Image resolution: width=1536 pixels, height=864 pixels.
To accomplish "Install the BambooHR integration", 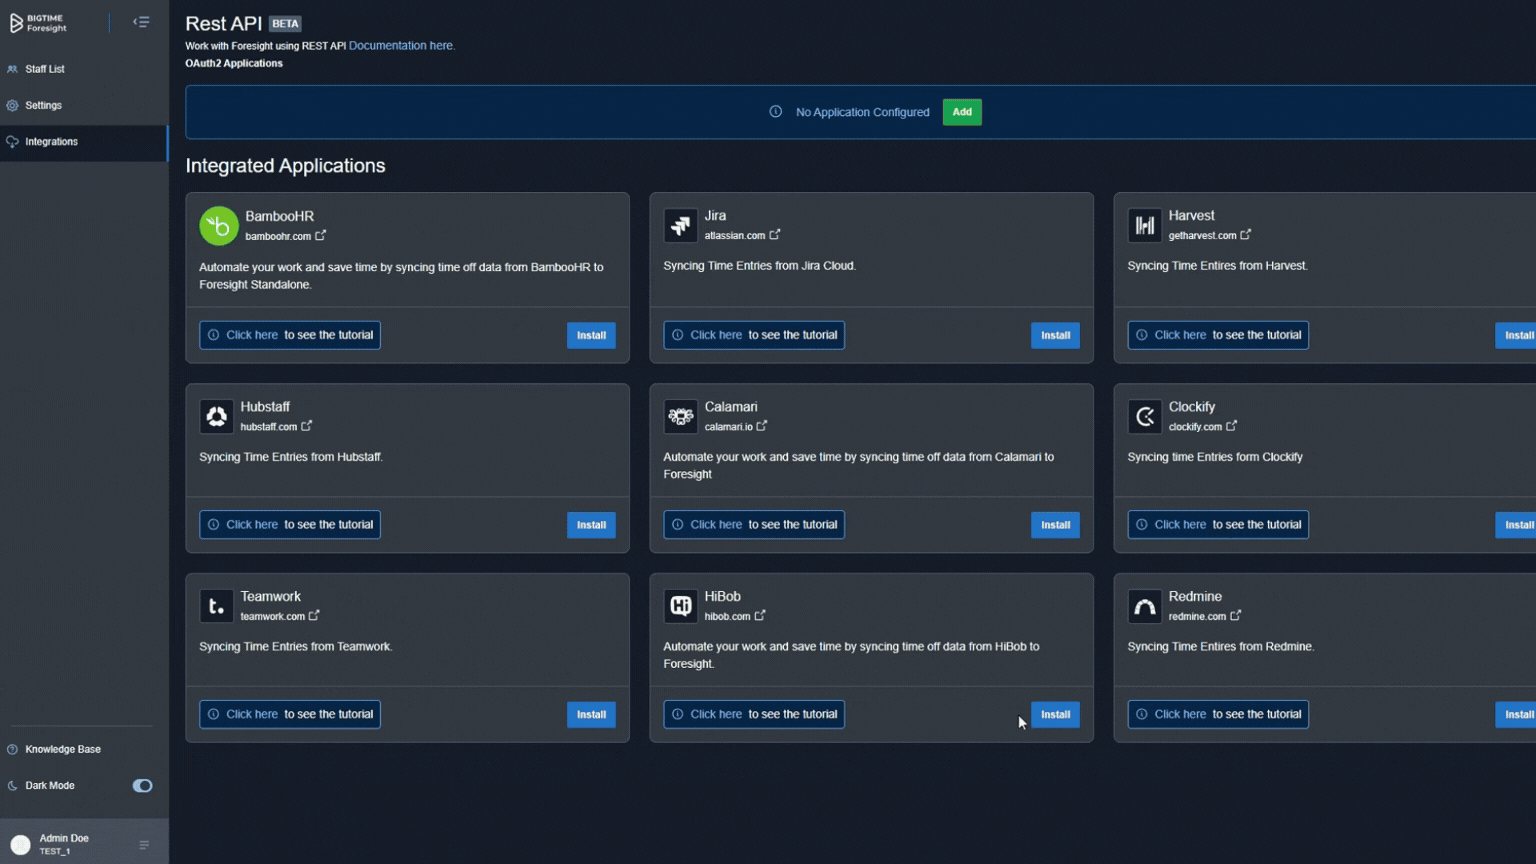I will tap(591, 335).
